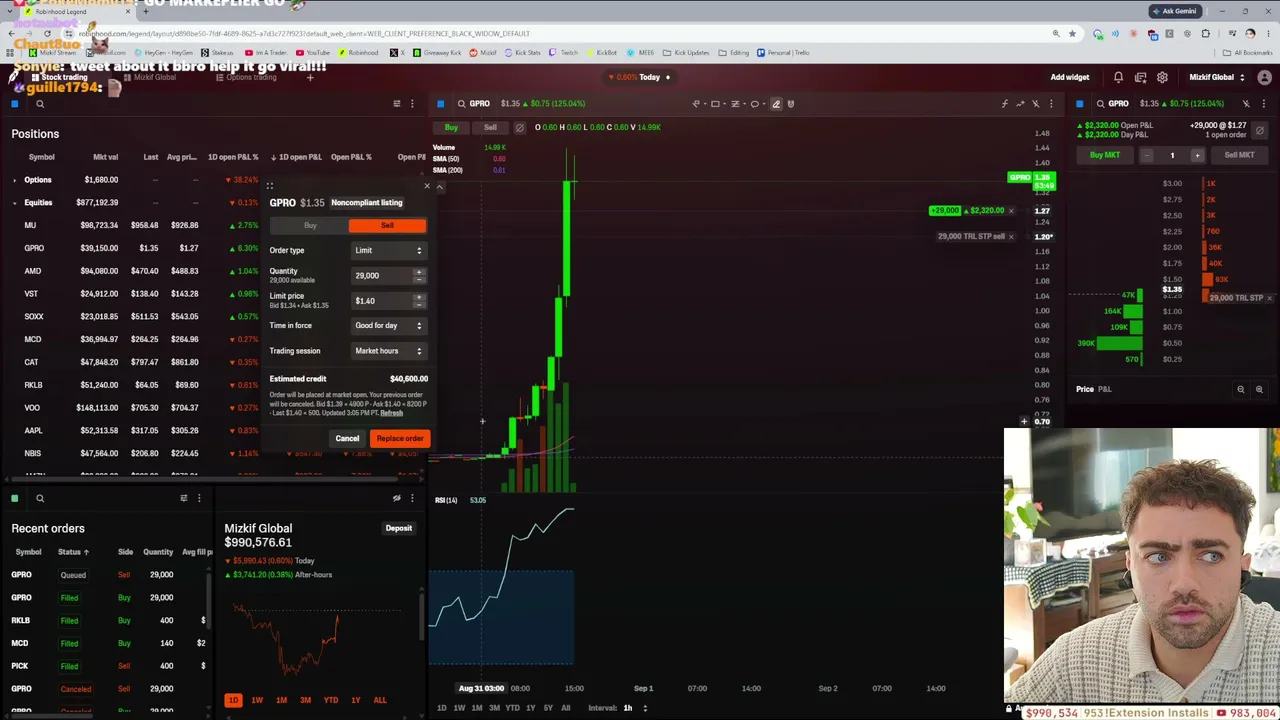The width and height of the screenshot is (1280, 720).
Task: Cancel the order ticket changes
Action: coord(347,439)
